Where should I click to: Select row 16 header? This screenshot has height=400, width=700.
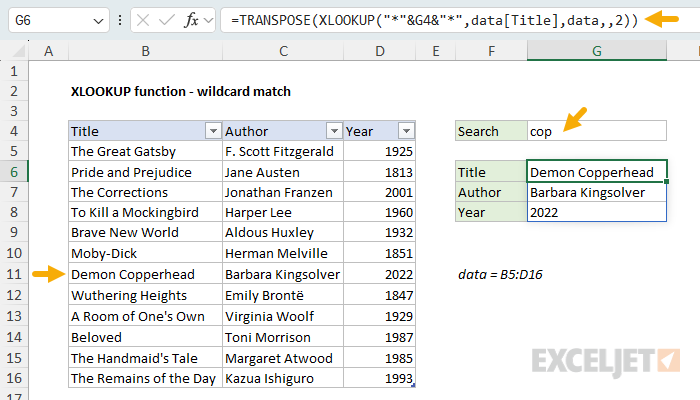(14, 378)
